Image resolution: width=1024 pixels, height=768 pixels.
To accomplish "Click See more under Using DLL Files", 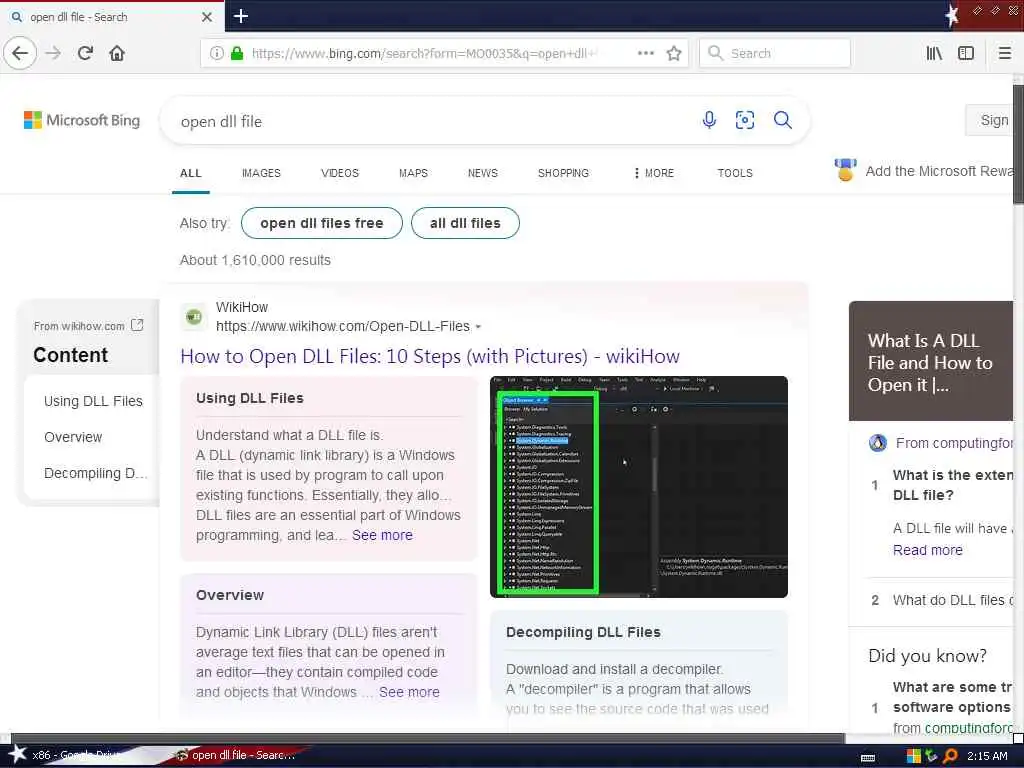I will (x=382, y=535).
